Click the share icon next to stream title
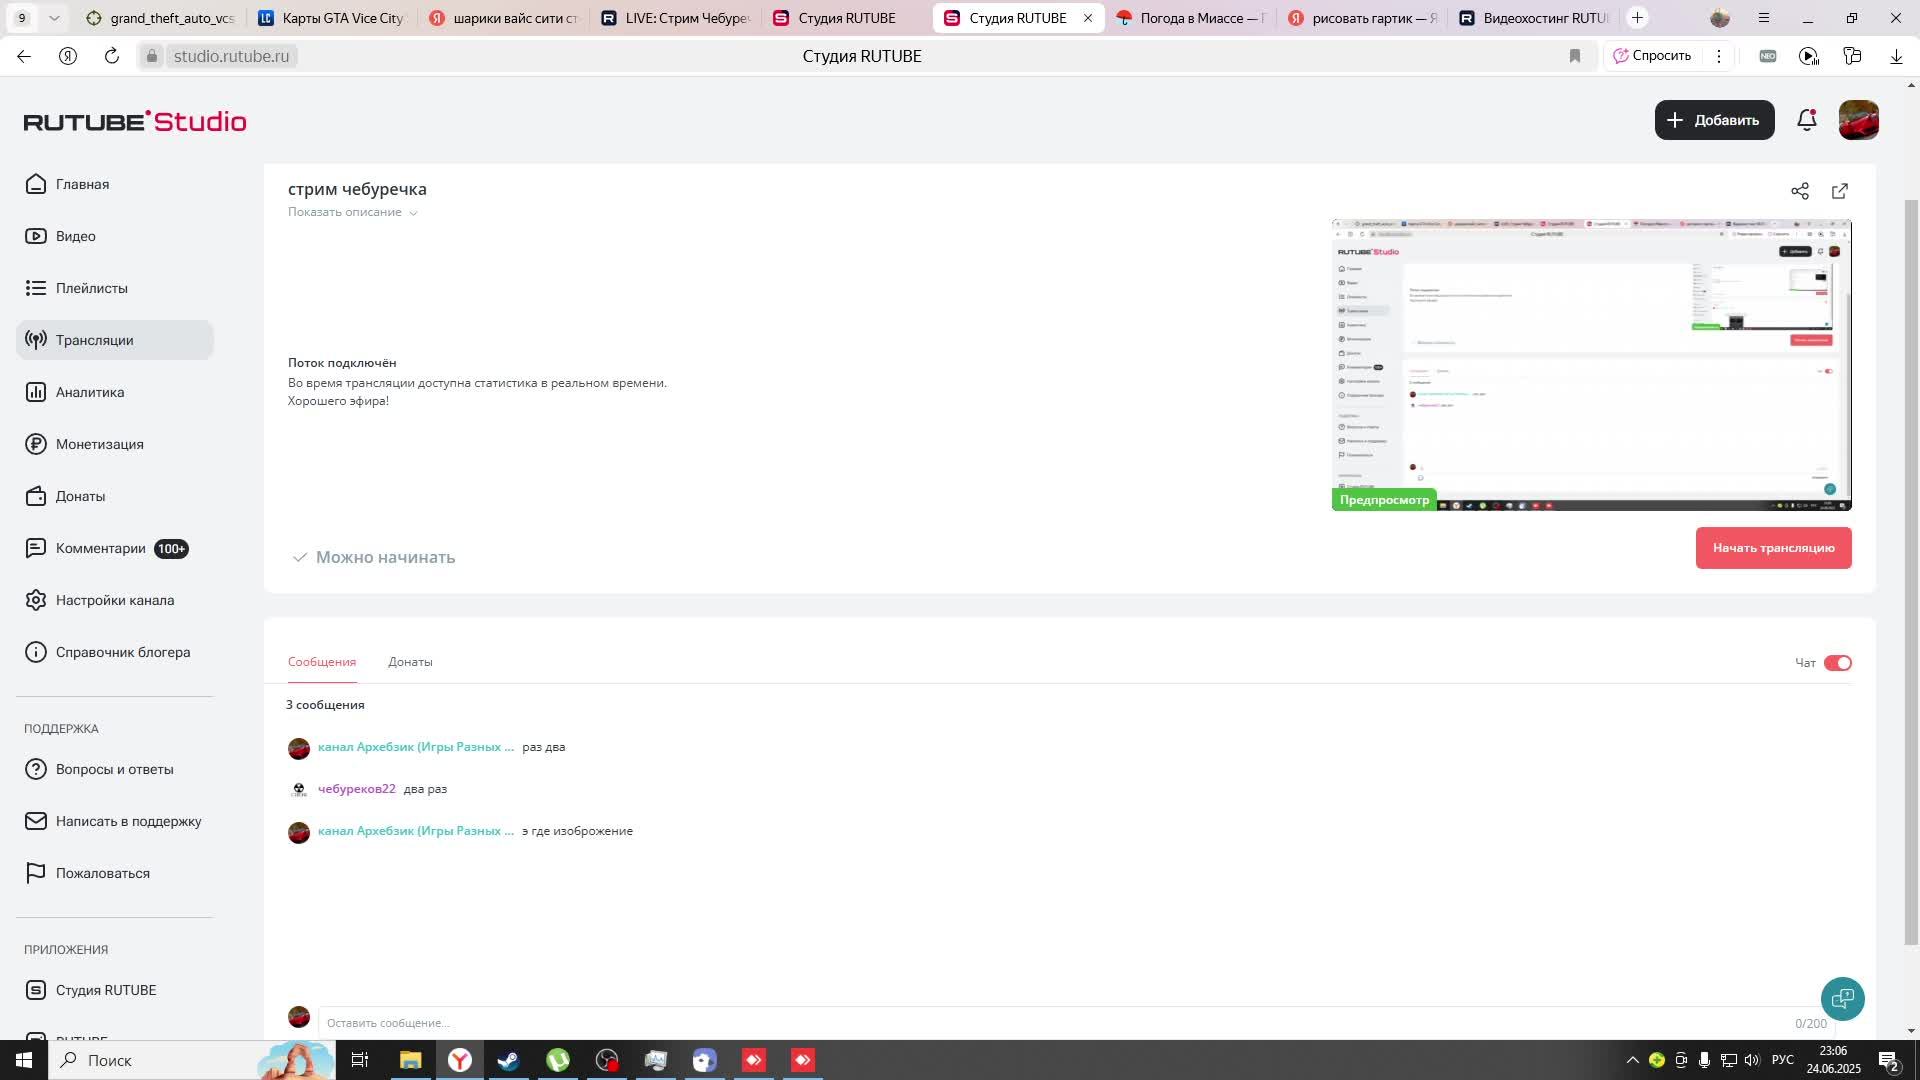Screen dimensions: 1920x1080 1800,191
